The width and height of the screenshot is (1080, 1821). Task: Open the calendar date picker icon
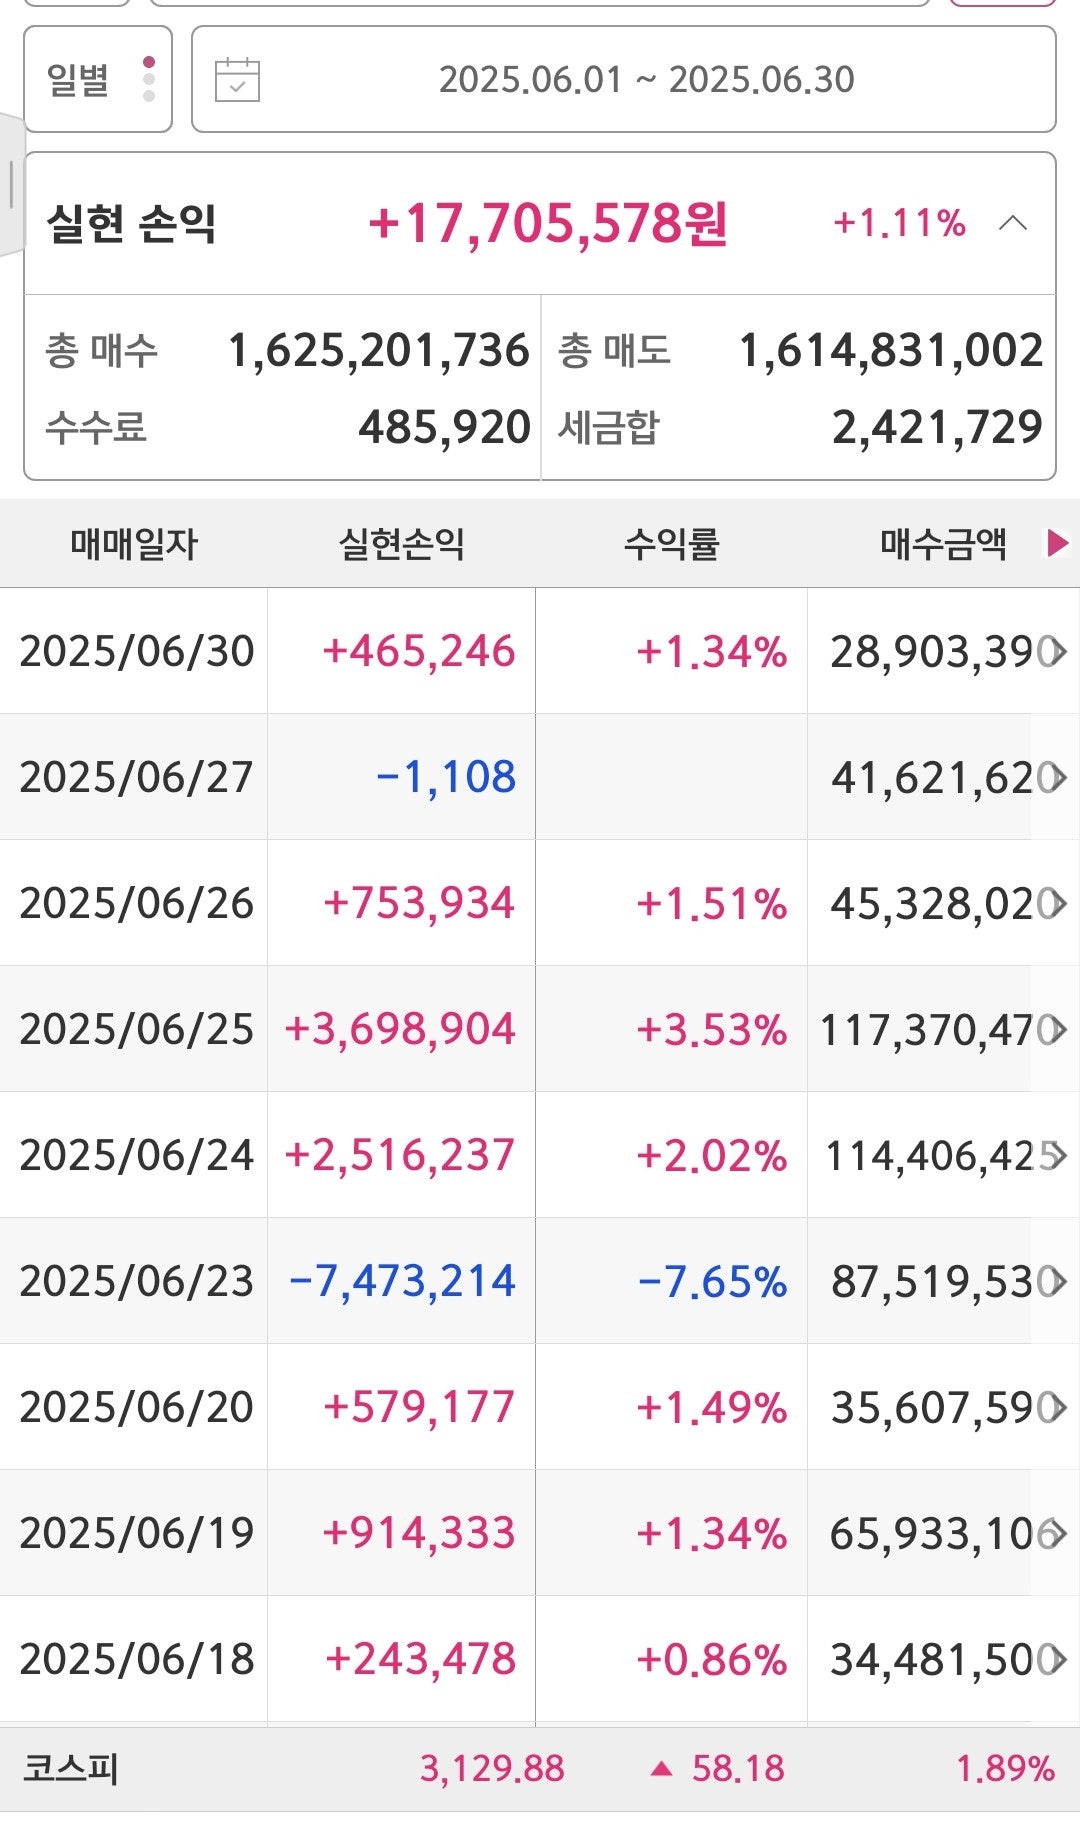point(237,80)
